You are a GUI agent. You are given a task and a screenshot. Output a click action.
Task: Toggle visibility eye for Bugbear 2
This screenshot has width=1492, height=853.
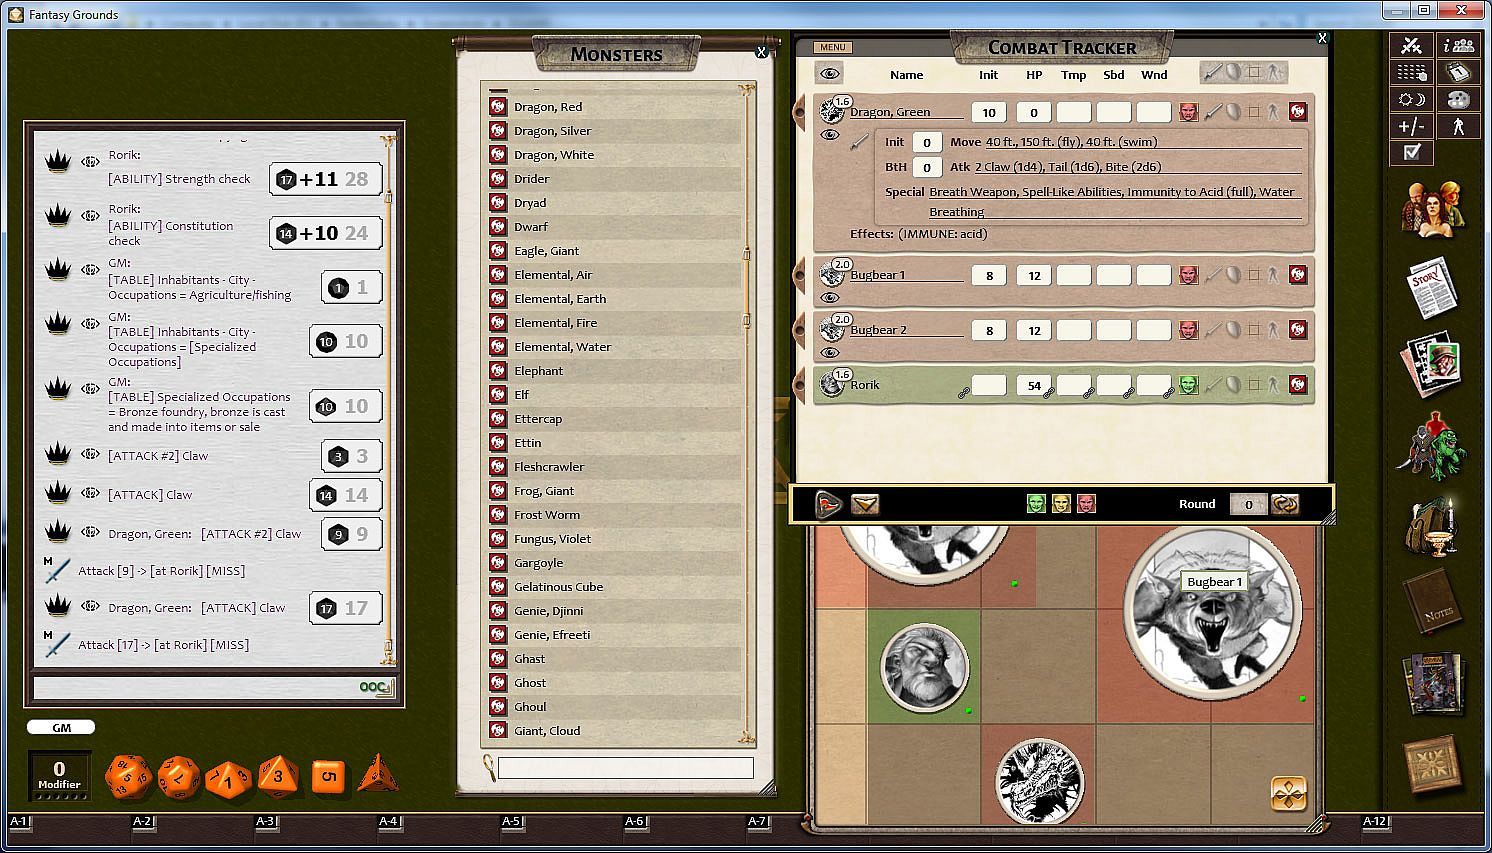830,353
